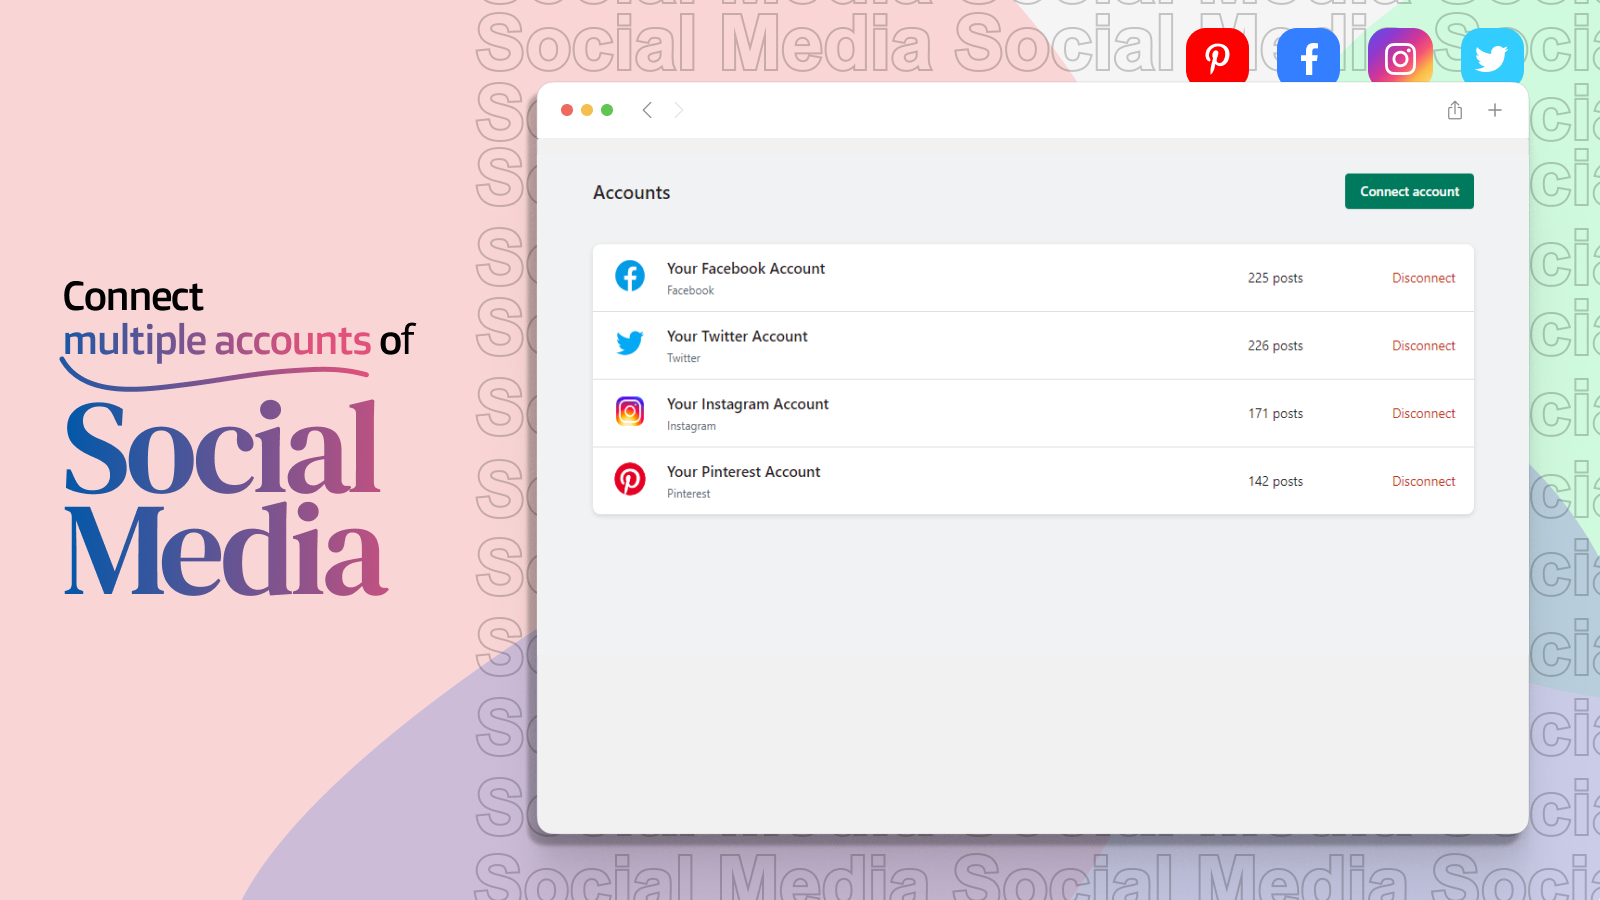This screenshot has width=1600, height=900.
Task: Disconnect Your Pinterest Account
Action: pos(1424,482)
